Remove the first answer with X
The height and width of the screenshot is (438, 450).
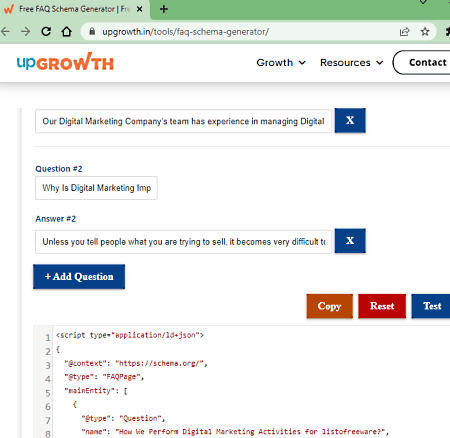click(x=350, y=120)
